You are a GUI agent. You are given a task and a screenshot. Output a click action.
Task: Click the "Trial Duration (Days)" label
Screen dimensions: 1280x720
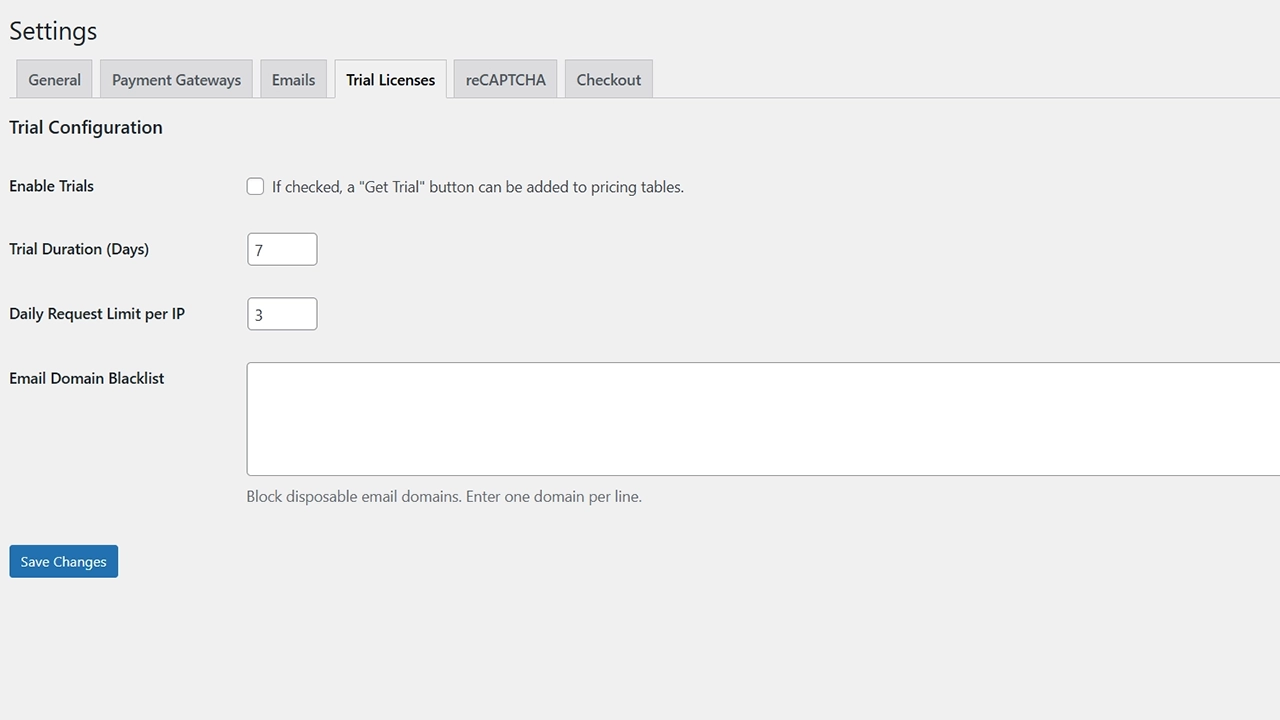[79, 249]
